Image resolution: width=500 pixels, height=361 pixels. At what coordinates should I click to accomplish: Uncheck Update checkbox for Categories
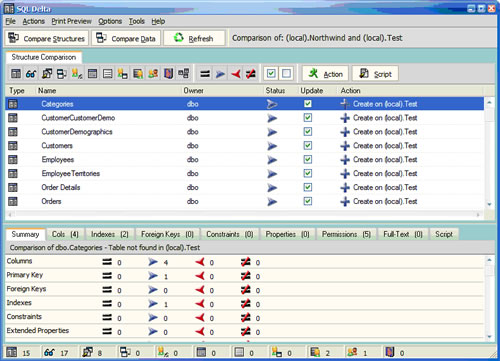click(308, 104)
